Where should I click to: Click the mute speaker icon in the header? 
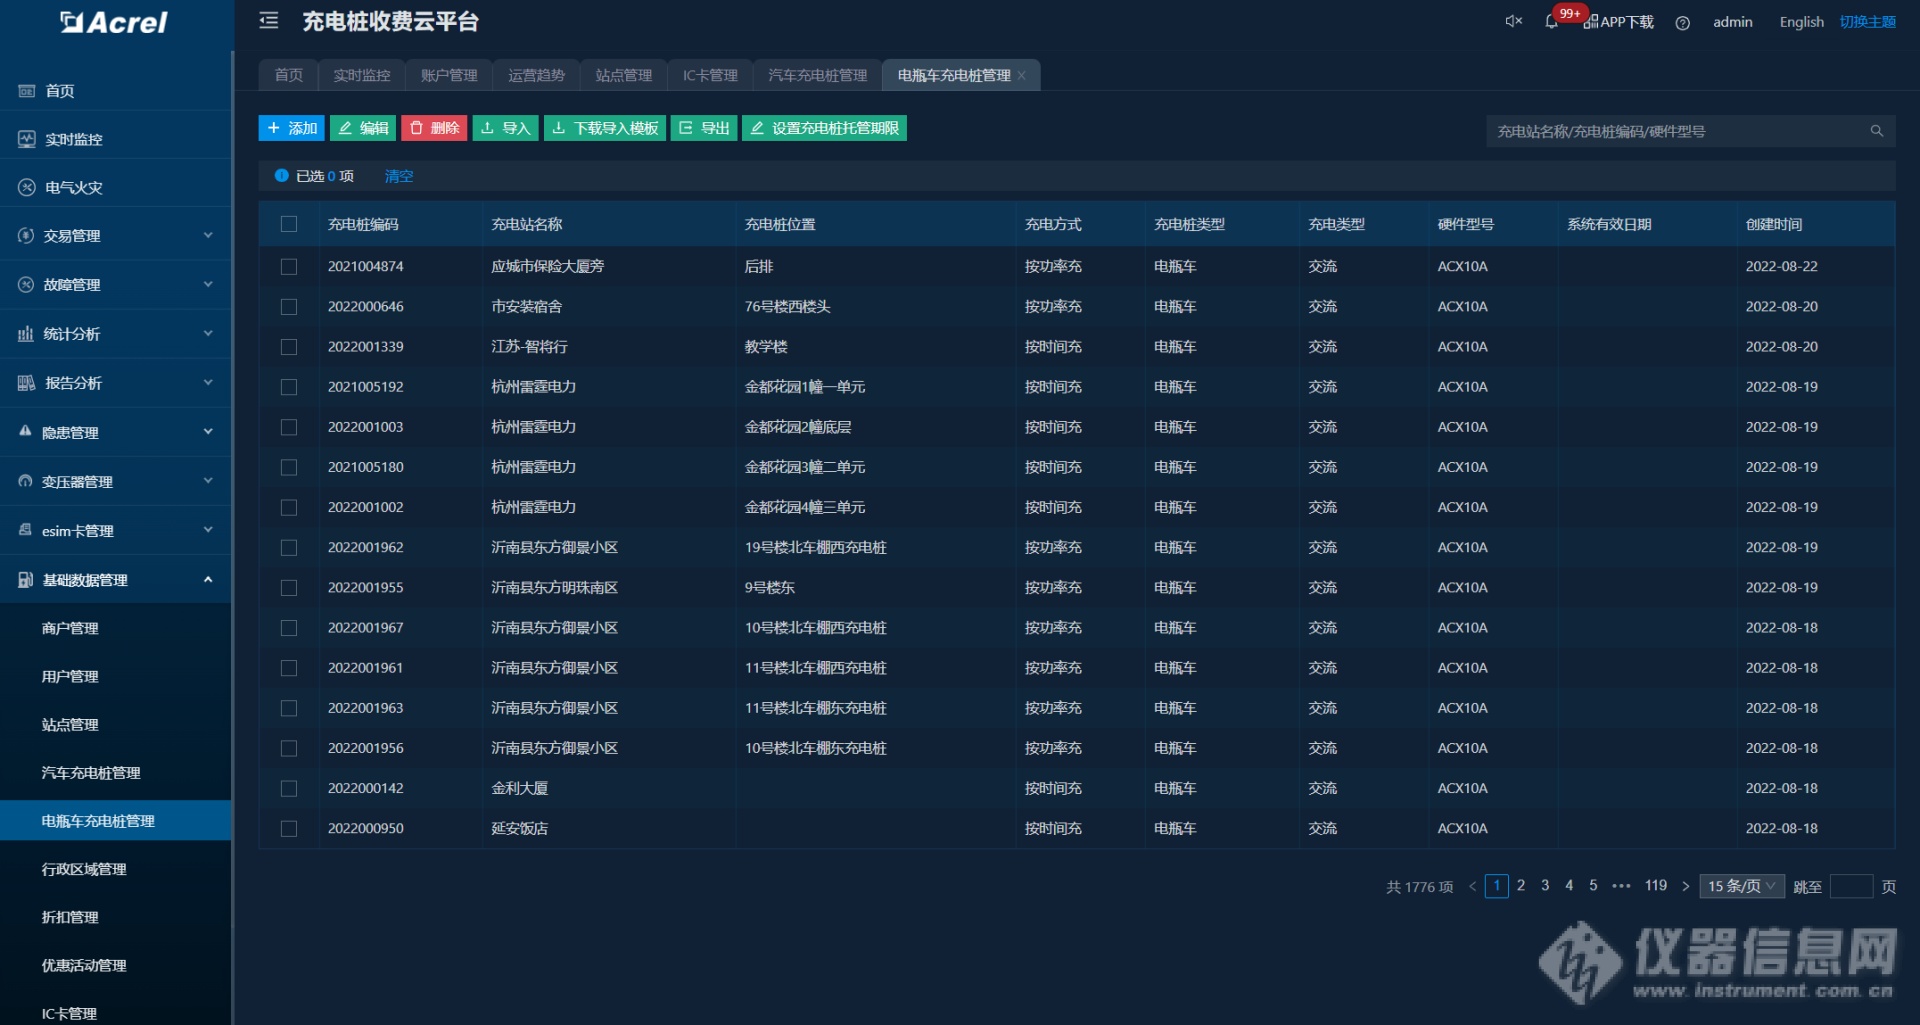1513,21
